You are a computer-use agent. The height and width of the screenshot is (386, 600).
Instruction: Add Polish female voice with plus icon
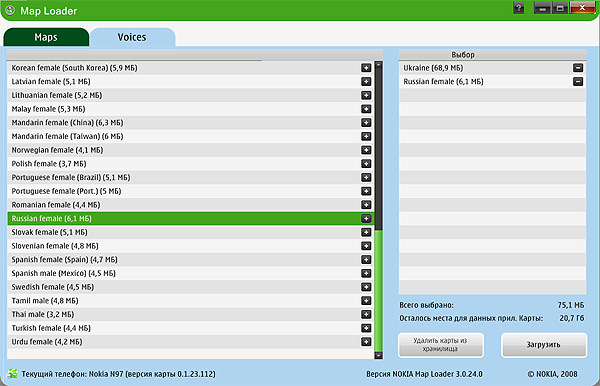pos(366,164)
